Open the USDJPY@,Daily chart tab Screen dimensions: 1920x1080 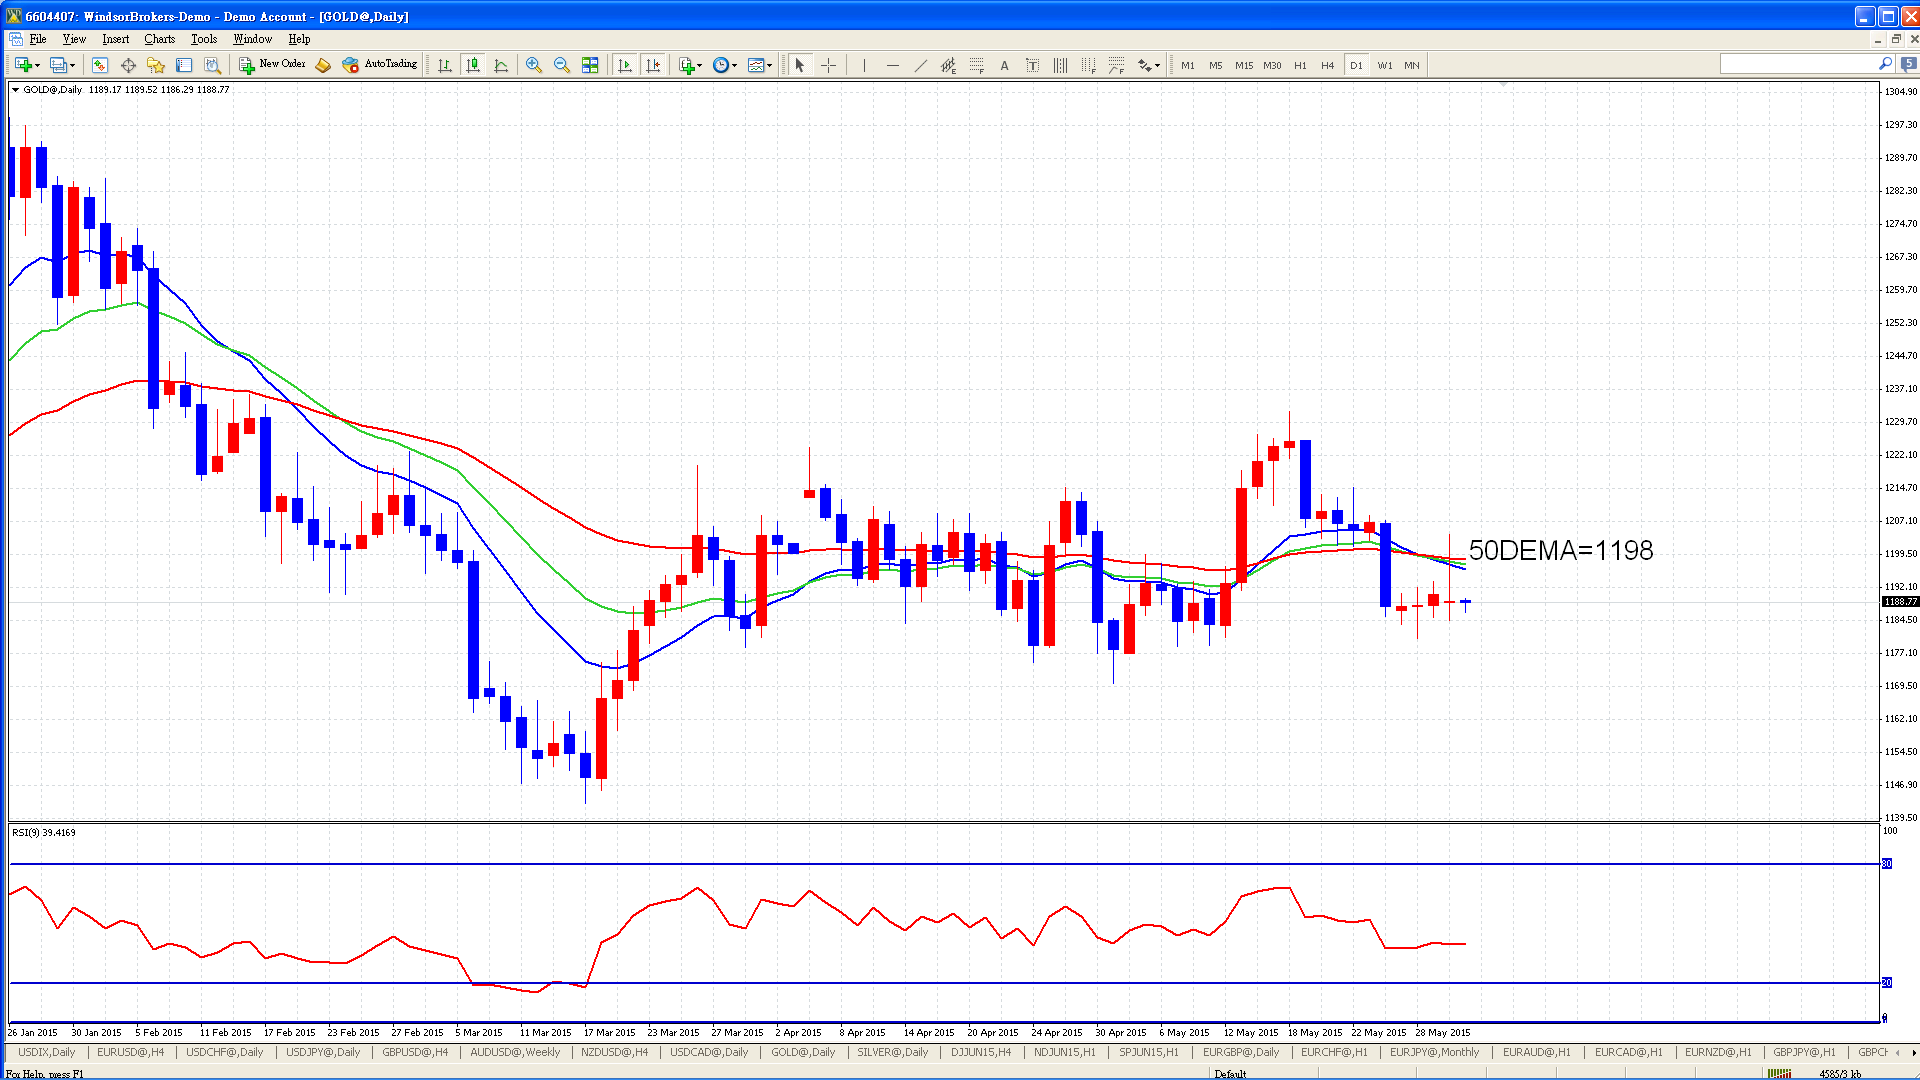(323, 1052)
